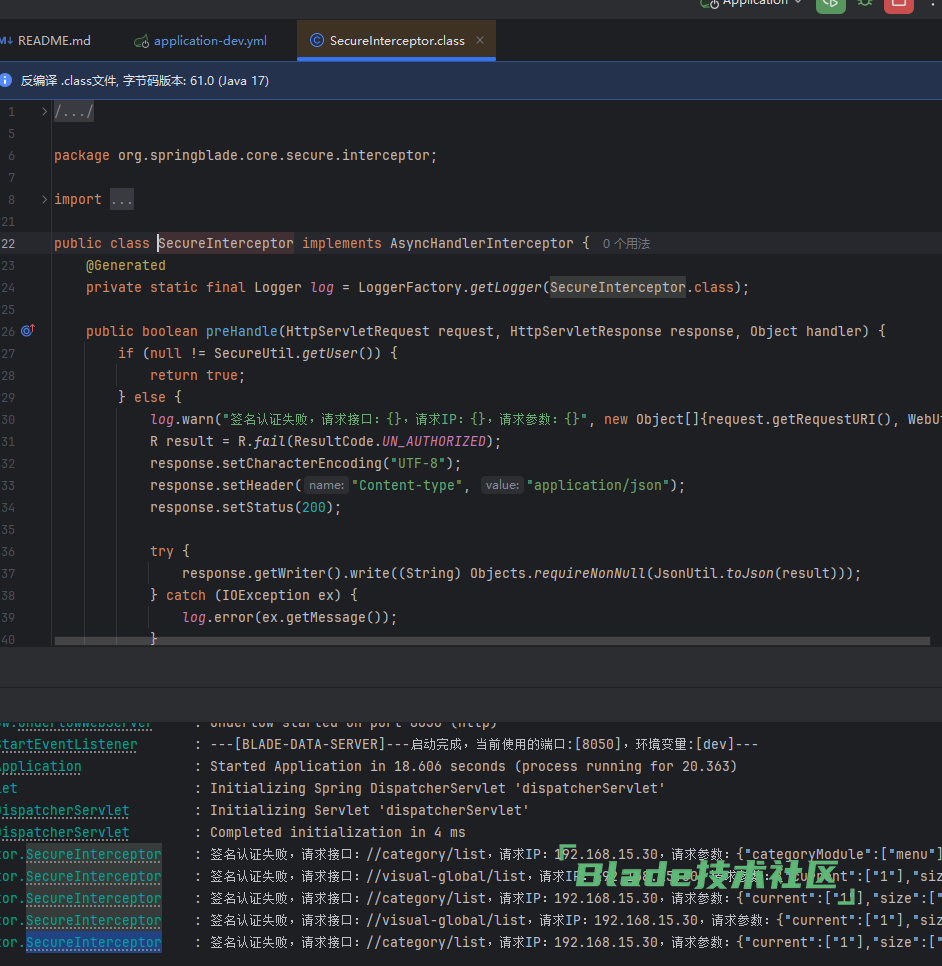Click the 200 status code value
The width and height of the screenshot is (942, 966).
314,508
